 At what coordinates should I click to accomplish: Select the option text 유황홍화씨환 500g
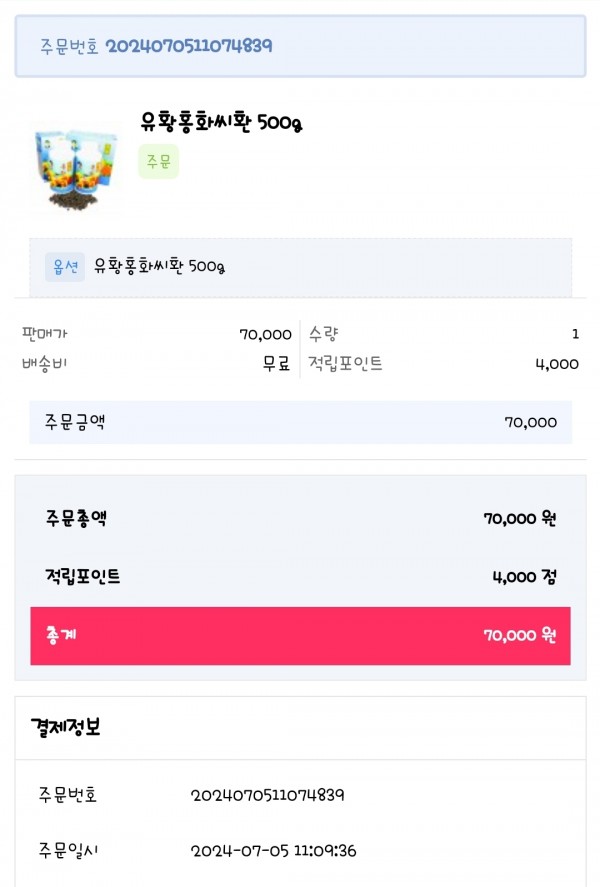tap(159, 266)
